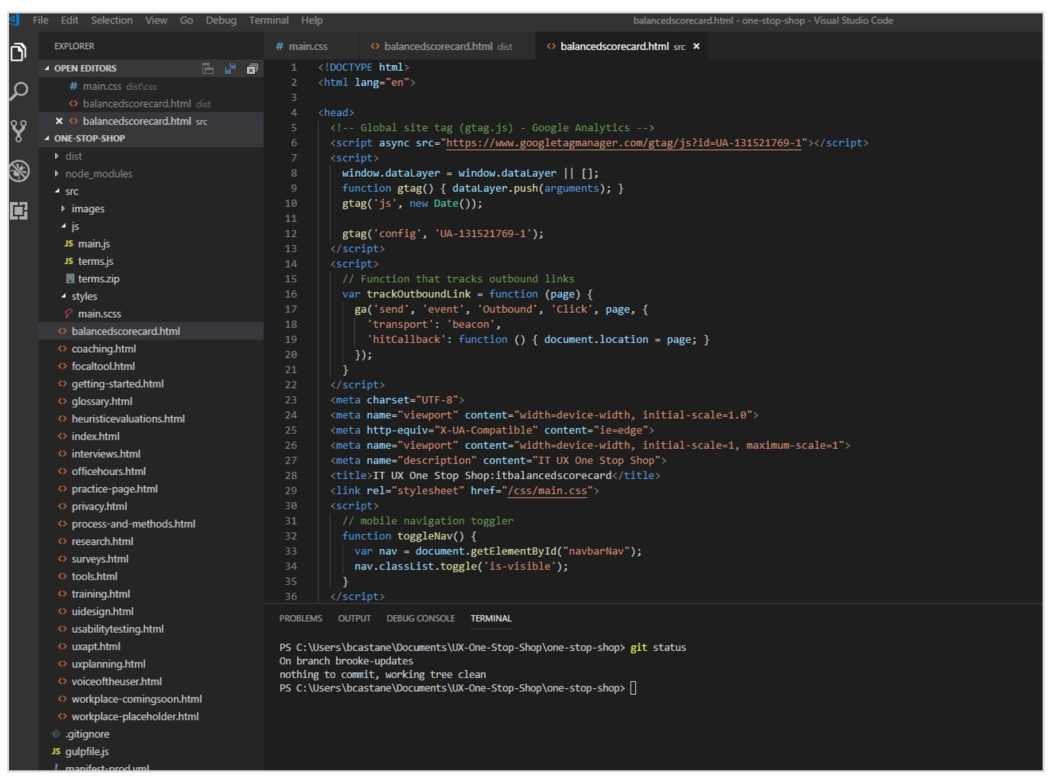Open heuristicevaluations.html in explorer
This screenshot has height=777, width=1050.
click(x=151, y=419)
